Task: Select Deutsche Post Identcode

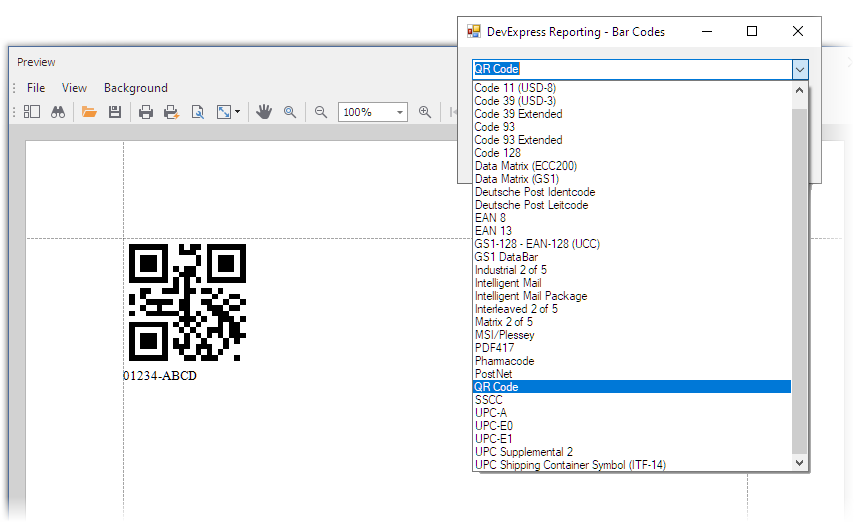Action: 632,192
